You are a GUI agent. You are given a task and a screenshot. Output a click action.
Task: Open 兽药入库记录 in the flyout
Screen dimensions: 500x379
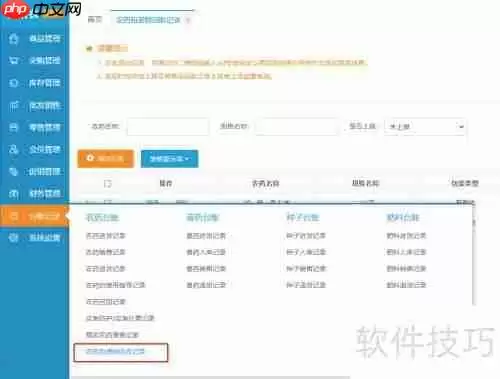point(206,252)
